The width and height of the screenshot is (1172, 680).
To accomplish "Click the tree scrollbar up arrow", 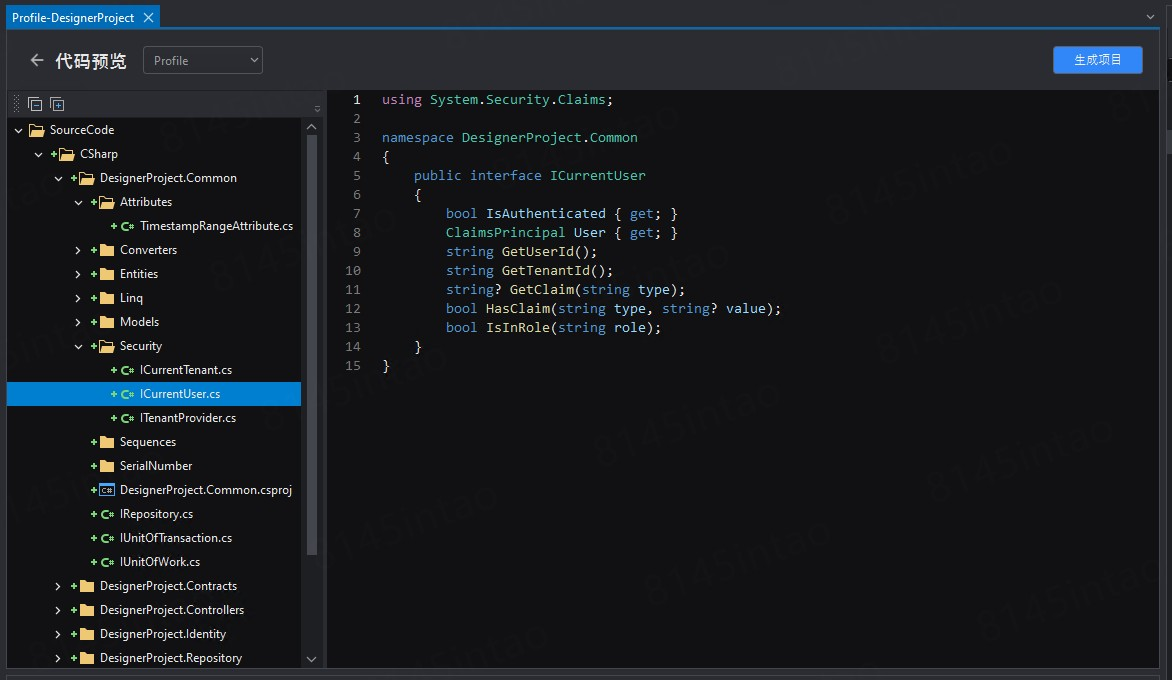I will (312, 127).
